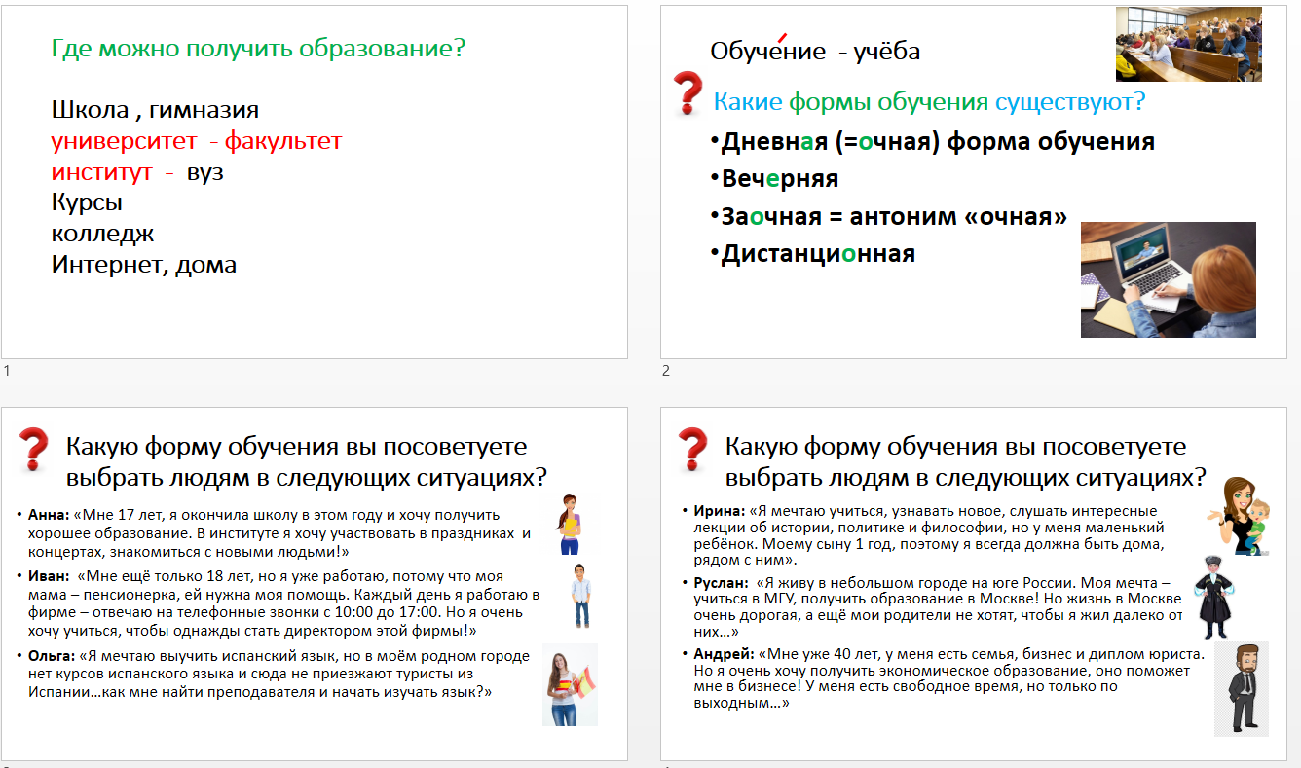Click the red question mark on slide 4
The height and width of the screenshot is (768, 1301).
(x=692, y=450)
